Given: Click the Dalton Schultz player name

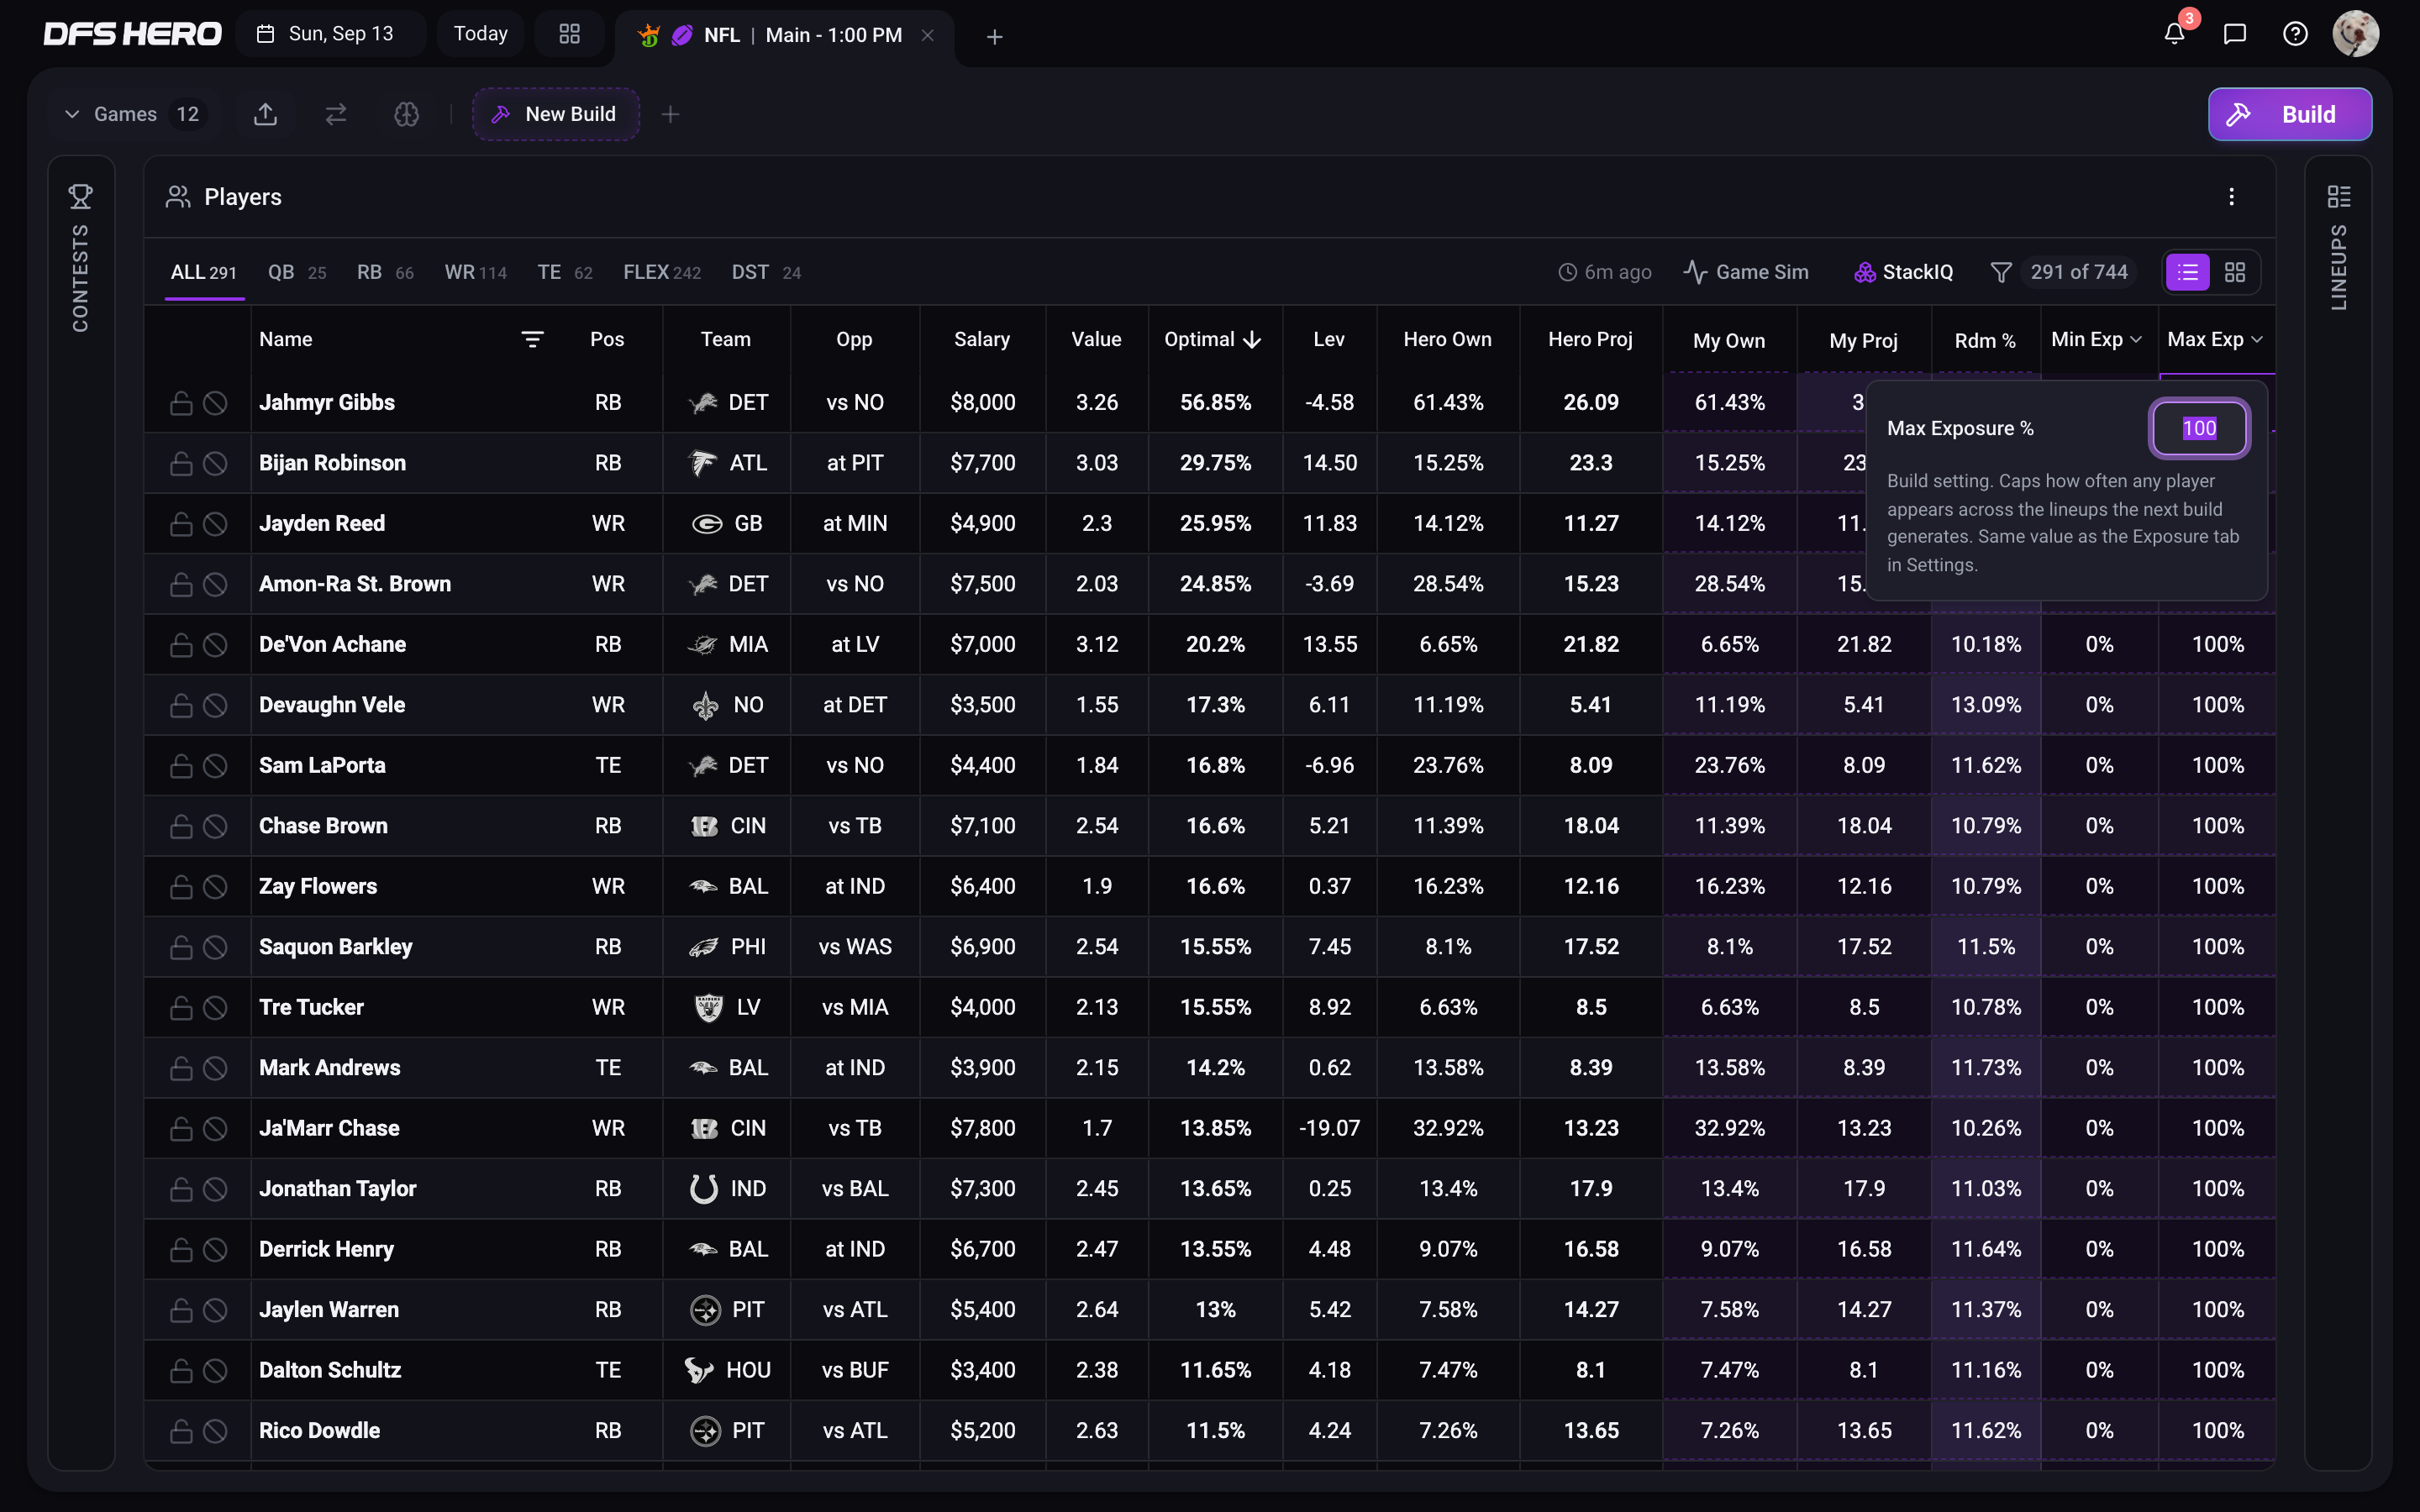Looking at the screenshot, I should 330,1370.
